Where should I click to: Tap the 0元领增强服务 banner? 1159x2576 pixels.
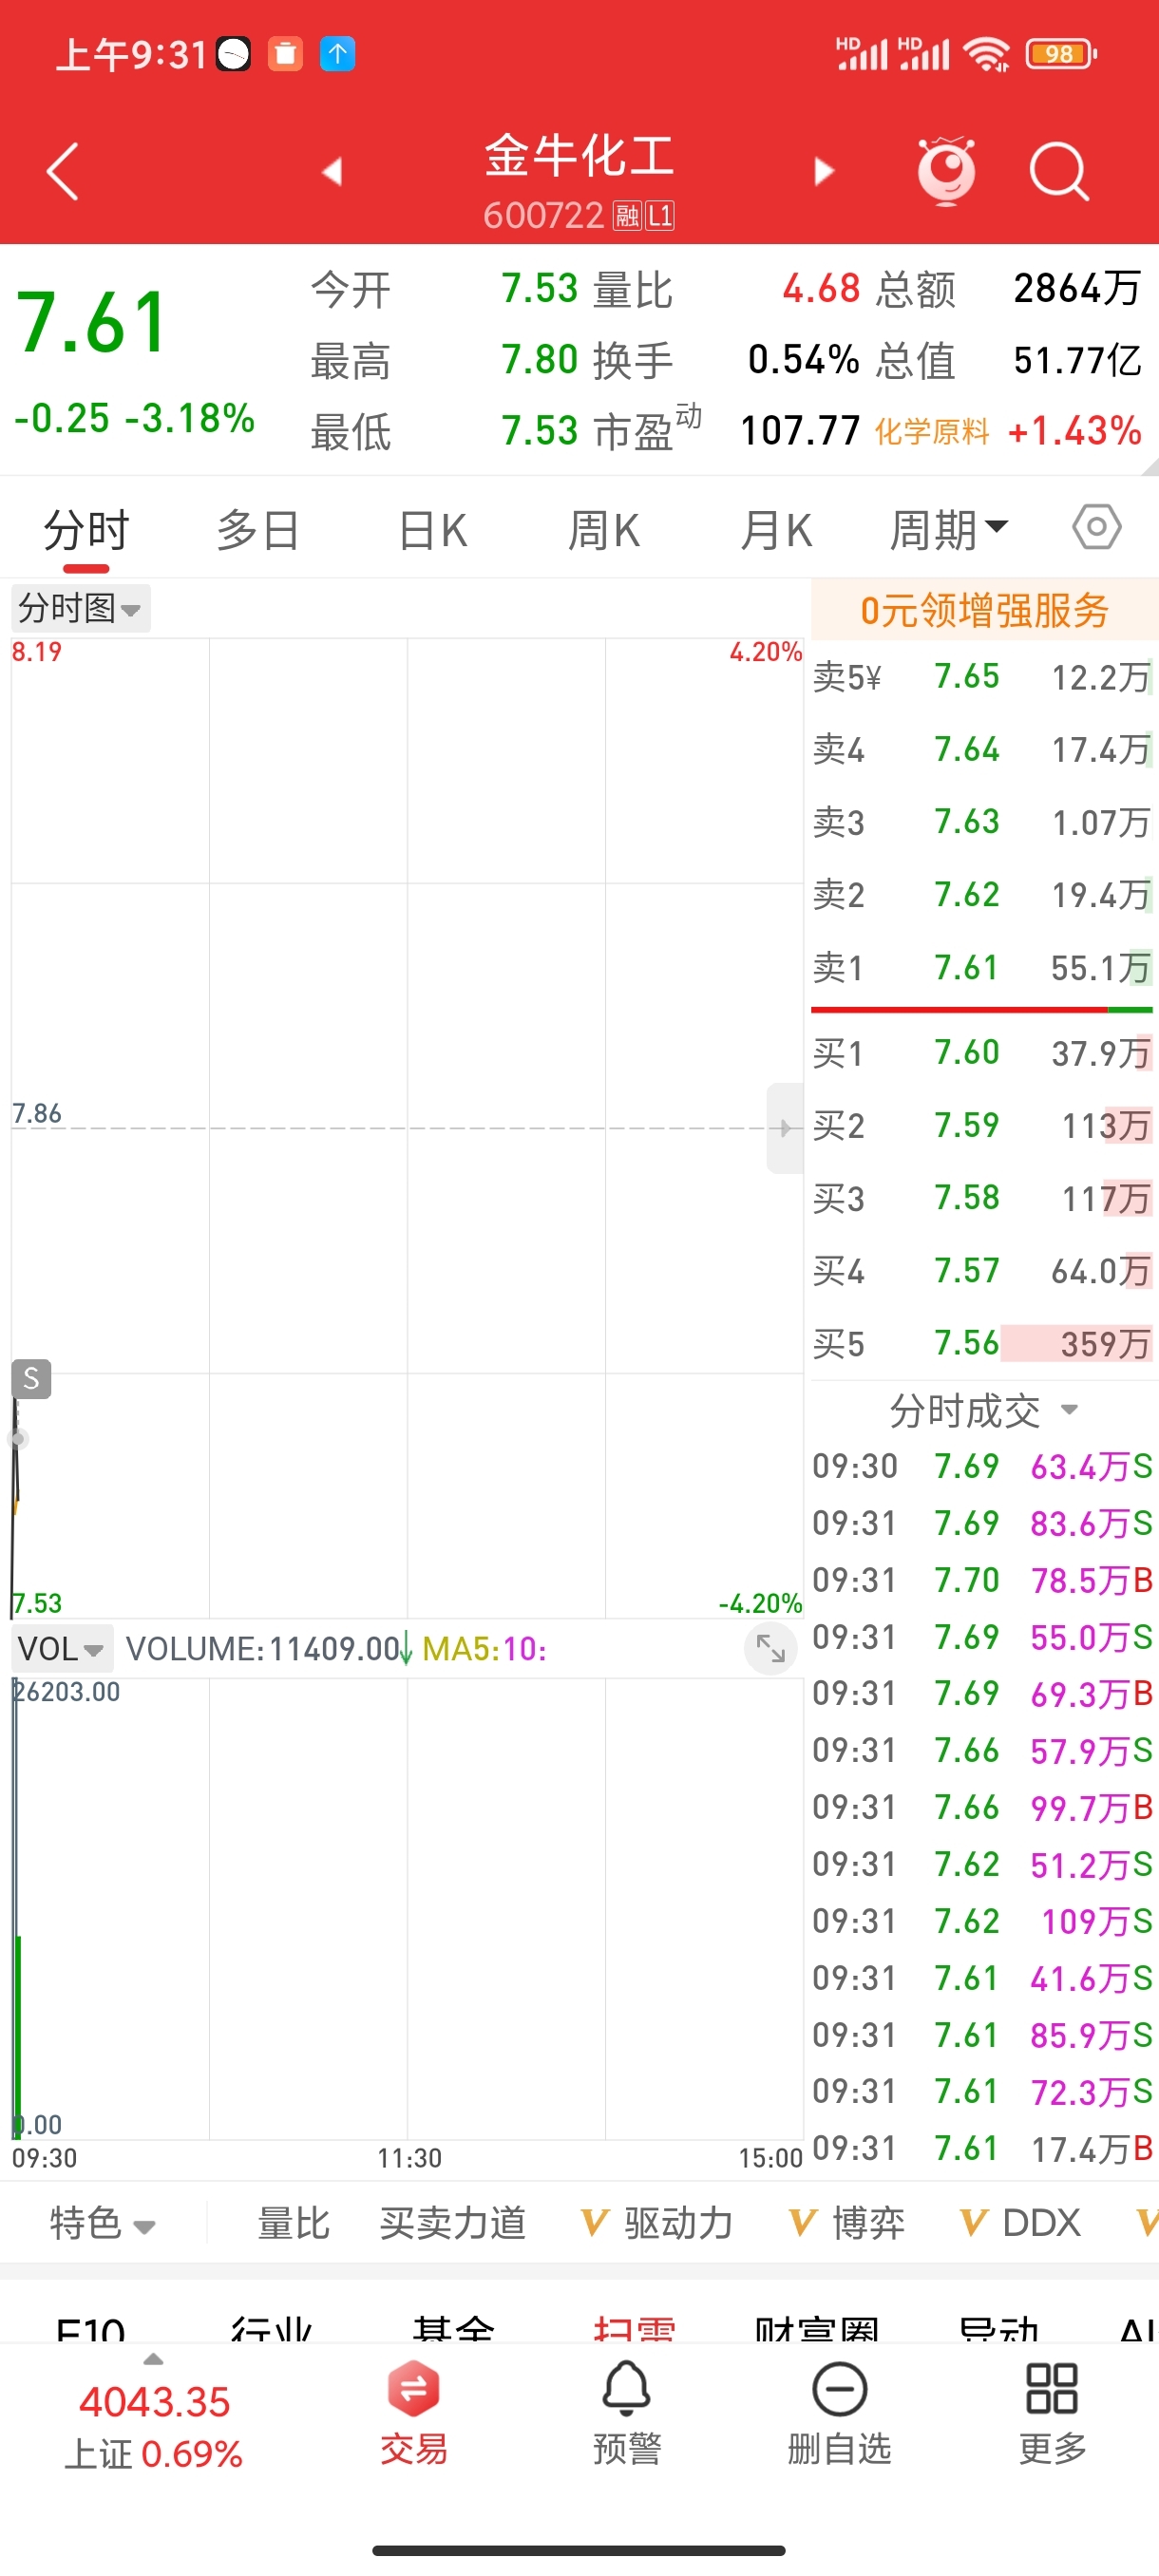point(985,609)
